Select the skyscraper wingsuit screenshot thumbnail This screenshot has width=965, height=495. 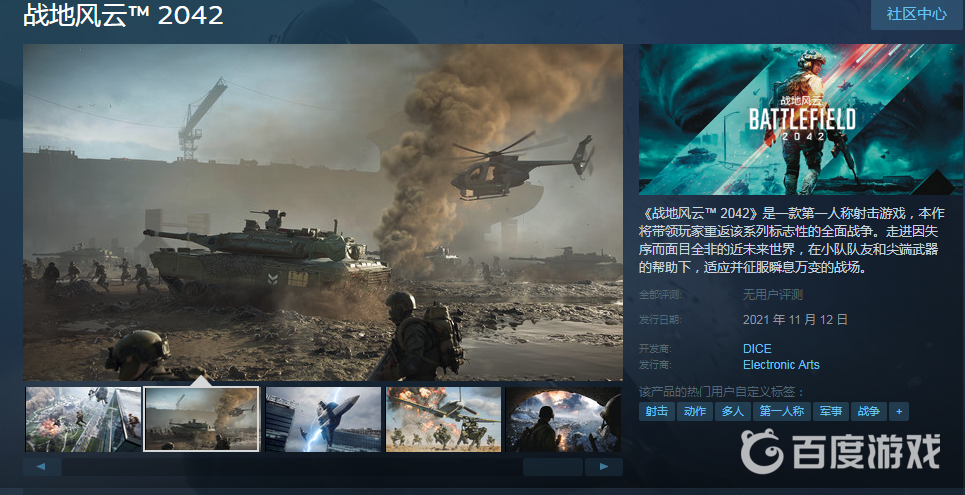[83, 419]
